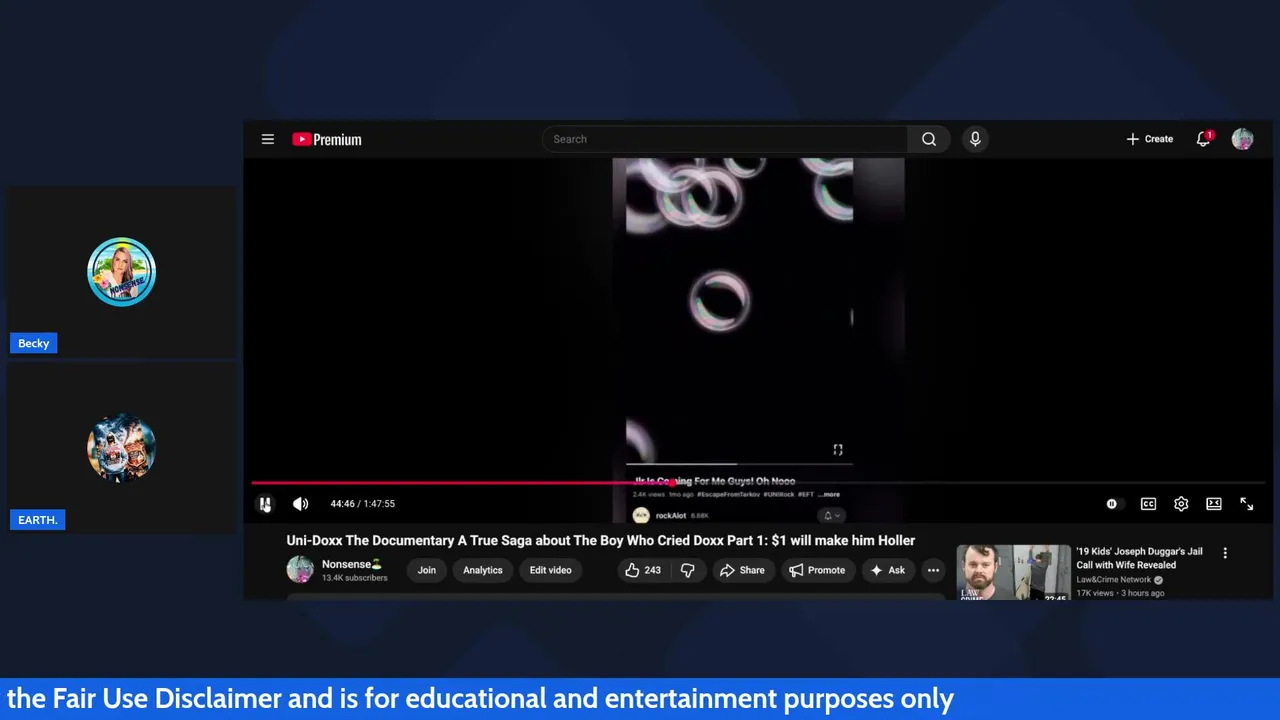Open the notifications bell
This screenshot has width=1280, height=720.
pyautogui.click(x=1203, y=139)
